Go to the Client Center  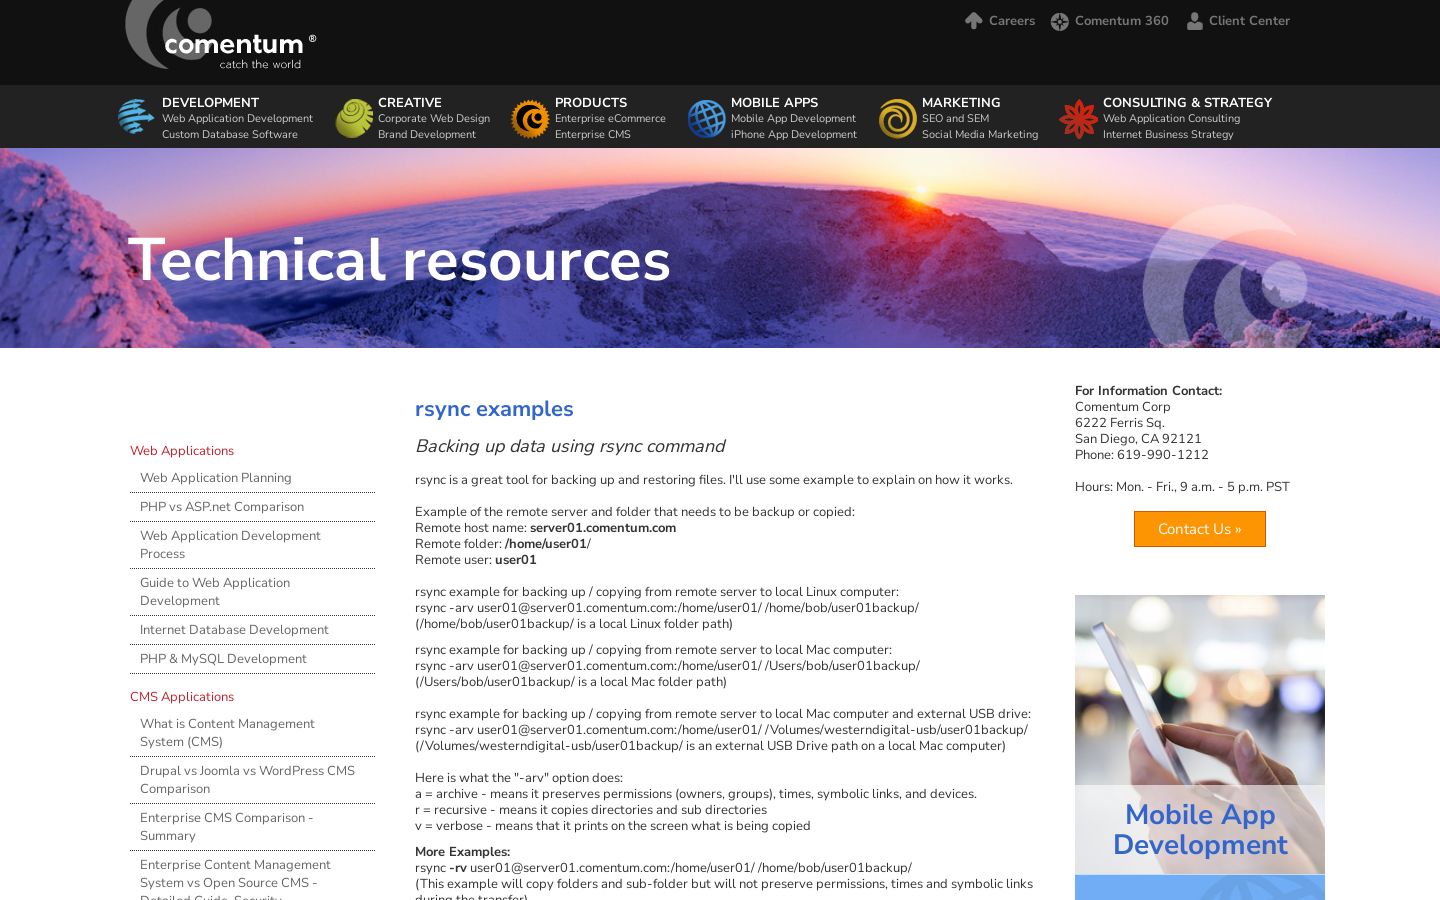click(1249, 21)
